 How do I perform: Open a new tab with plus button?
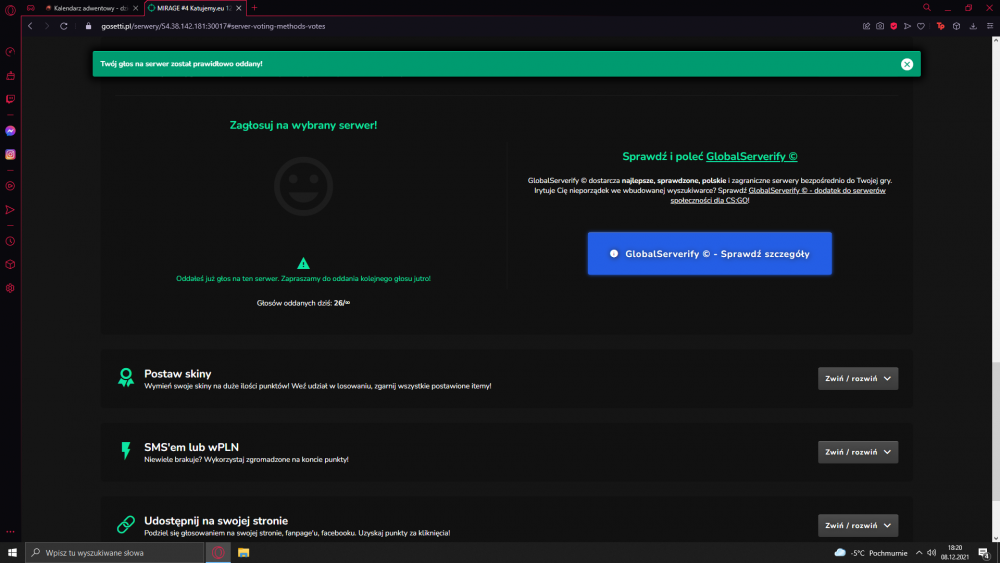pos(254,8)
